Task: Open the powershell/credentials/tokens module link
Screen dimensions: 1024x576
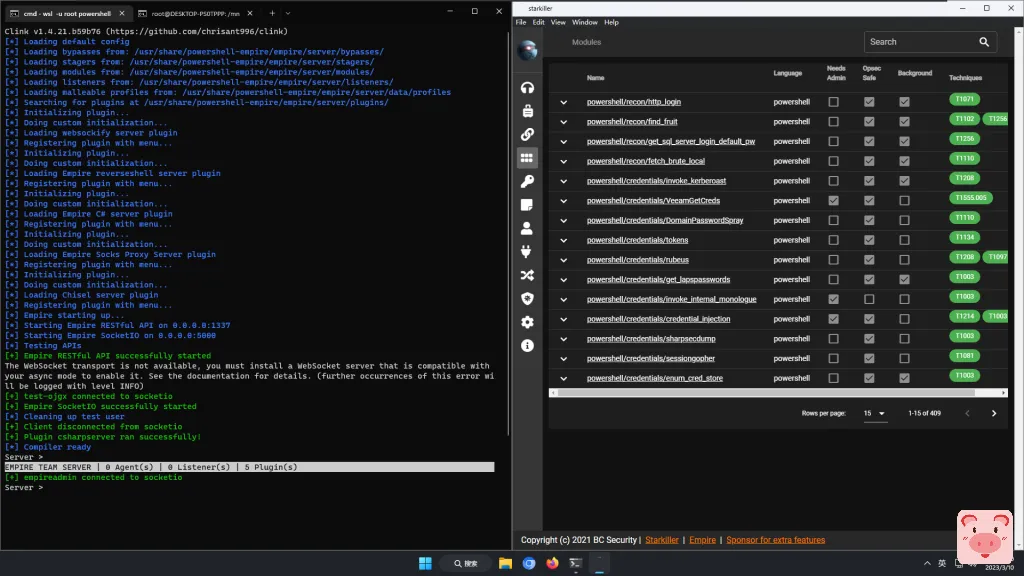Action: [x=637, y=240]
